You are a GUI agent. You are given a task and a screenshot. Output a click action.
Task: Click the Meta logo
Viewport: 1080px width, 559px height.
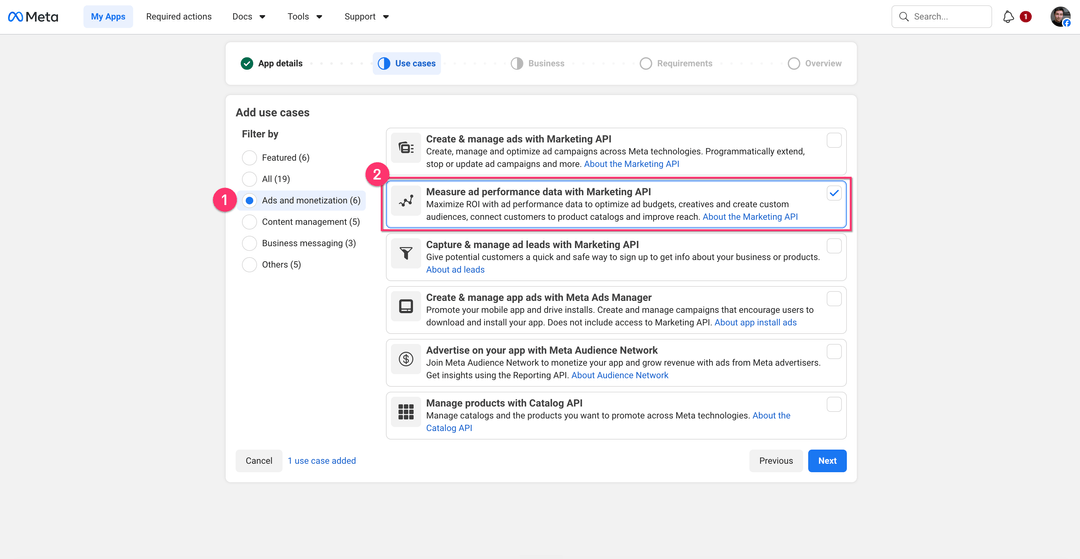point(33,17)
